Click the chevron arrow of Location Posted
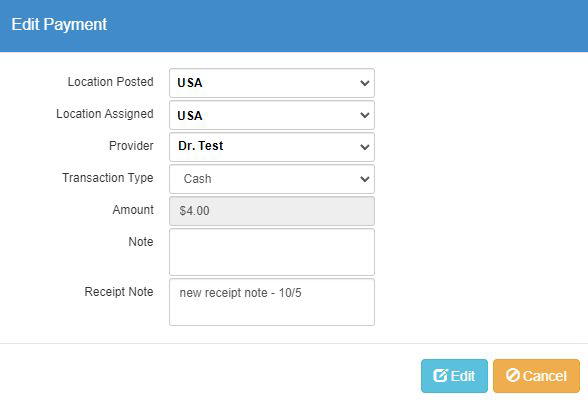The width and height of the screenshot is (588, 406). [364, 83]
